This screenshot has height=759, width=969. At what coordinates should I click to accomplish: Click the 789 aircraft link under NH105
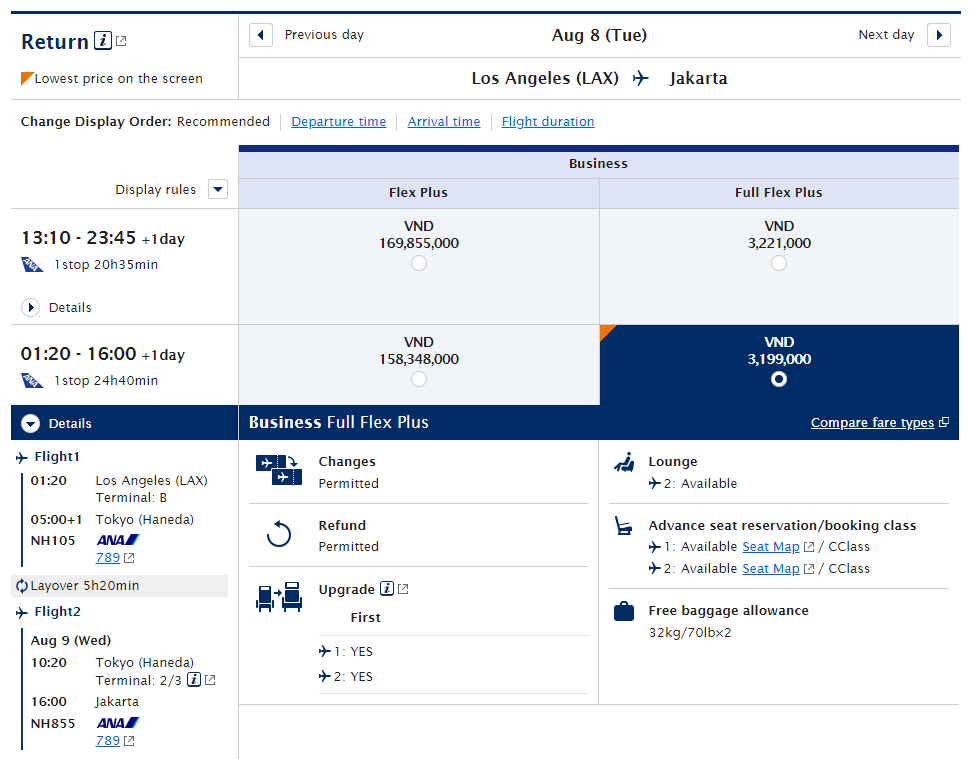point(107,558)
